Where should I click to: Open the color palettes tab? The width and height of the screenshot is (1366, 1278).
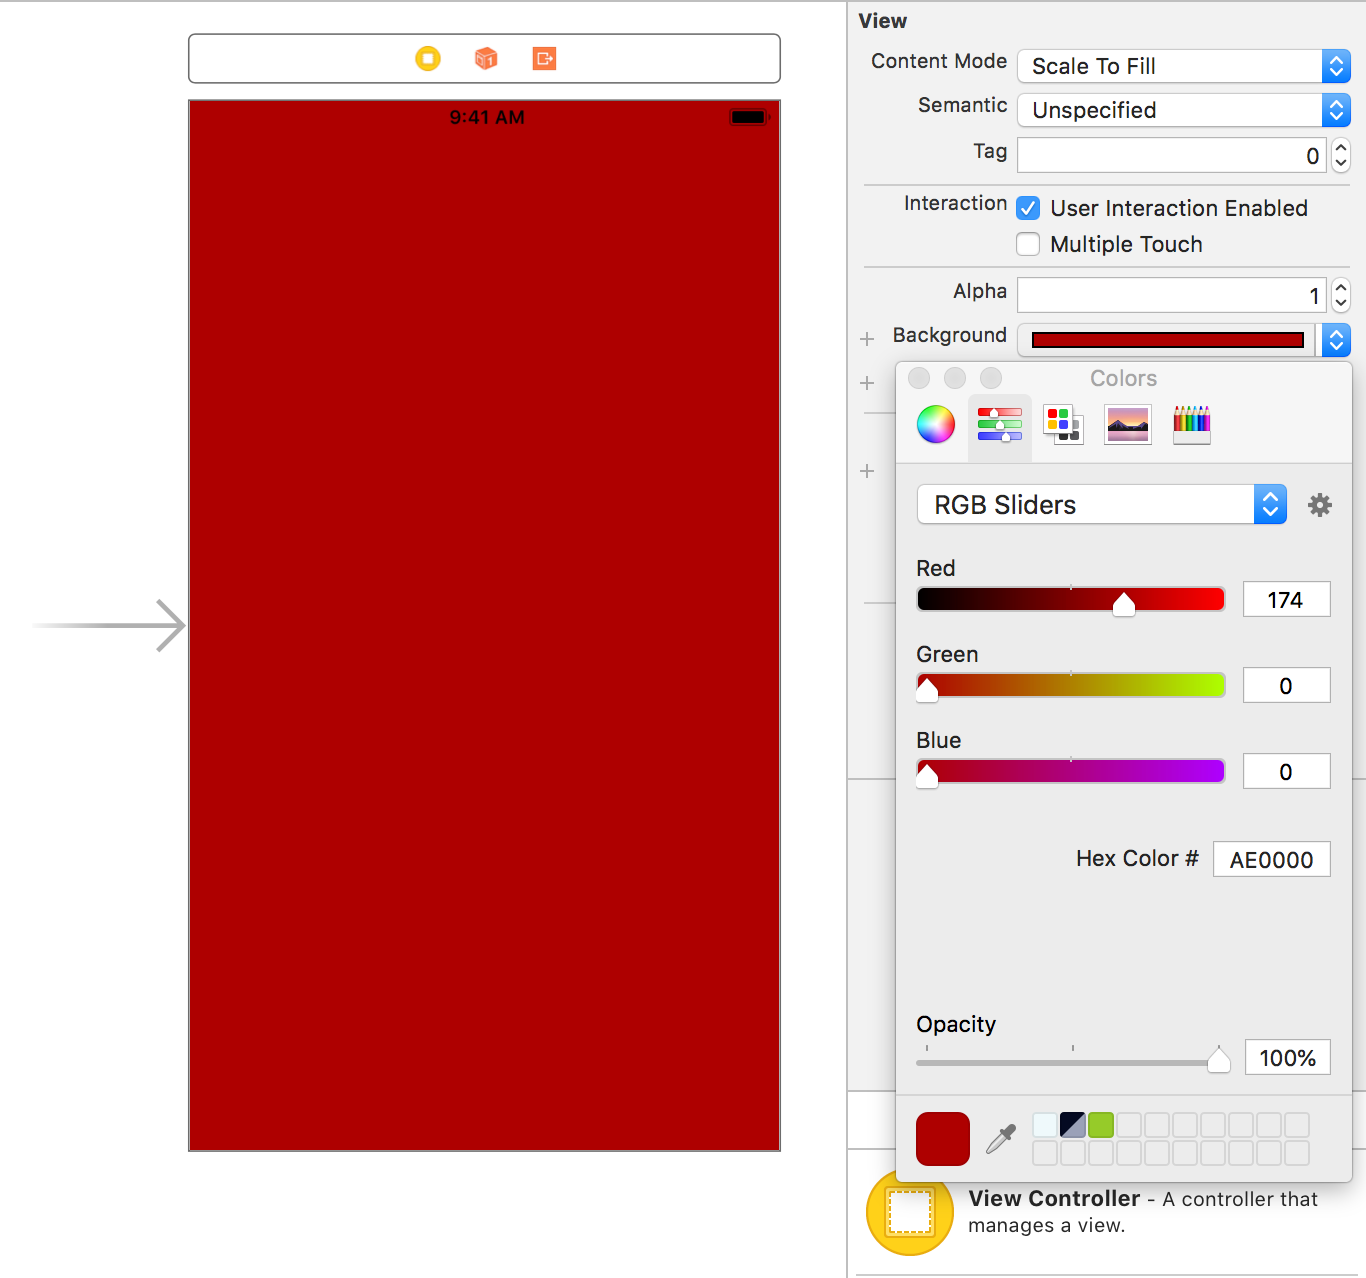point(1063,425)
